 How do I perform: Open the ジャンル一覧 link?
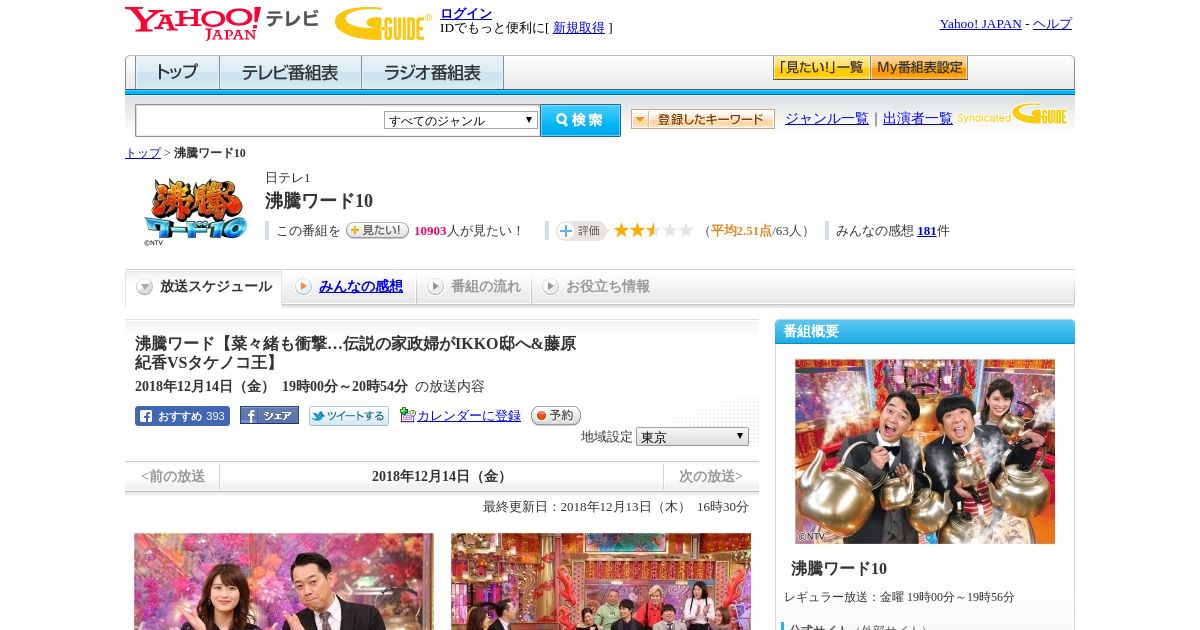pos(827,118)
